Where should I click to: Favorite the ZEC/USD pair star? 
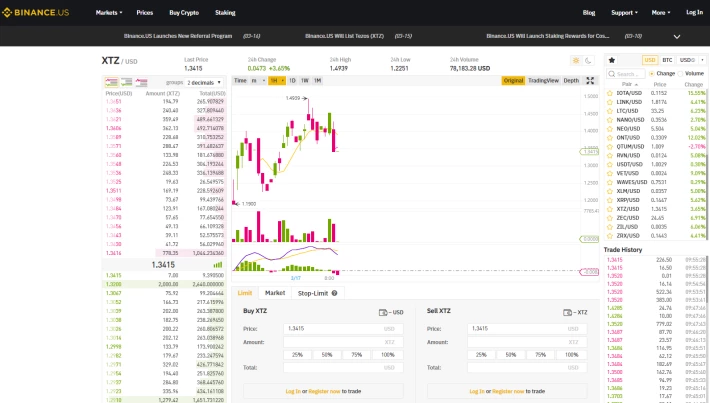(x=610, y=218)
